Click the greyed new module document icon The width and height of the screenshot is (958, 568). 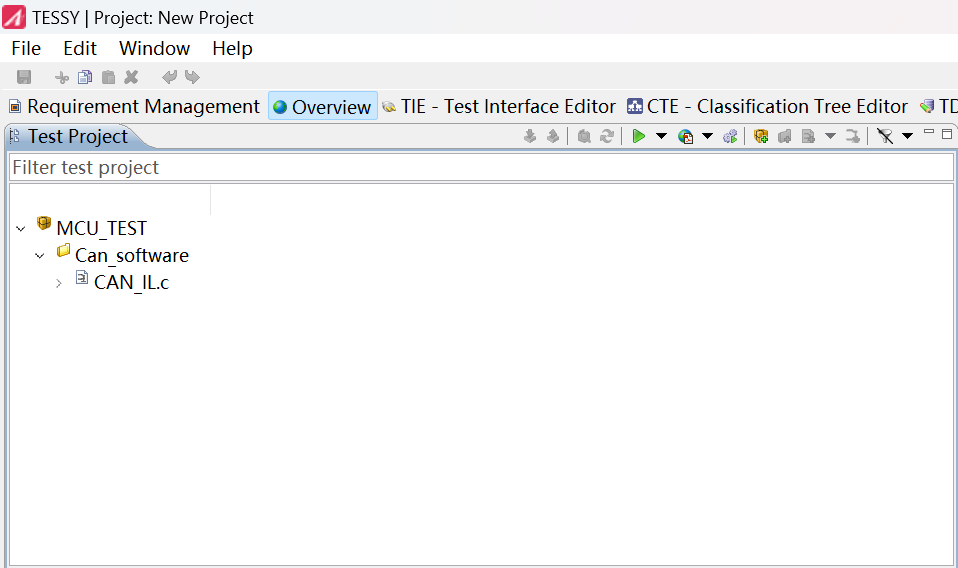808,136
